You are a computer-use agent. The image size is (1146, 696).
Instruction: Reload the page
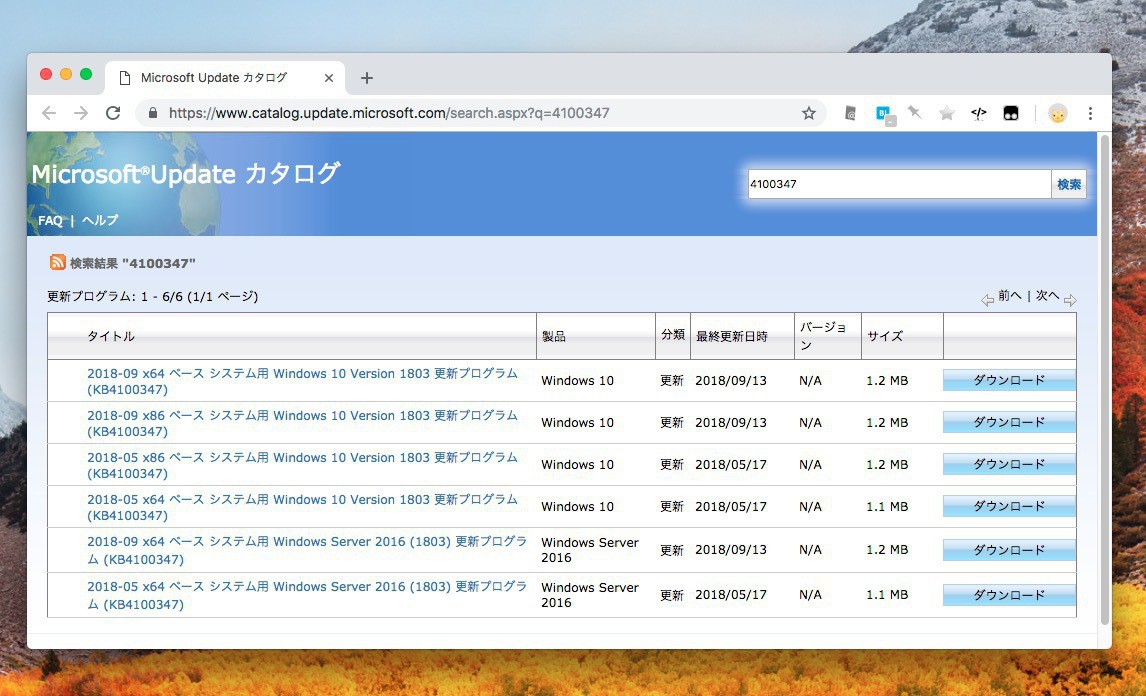[x=113, y=113]
